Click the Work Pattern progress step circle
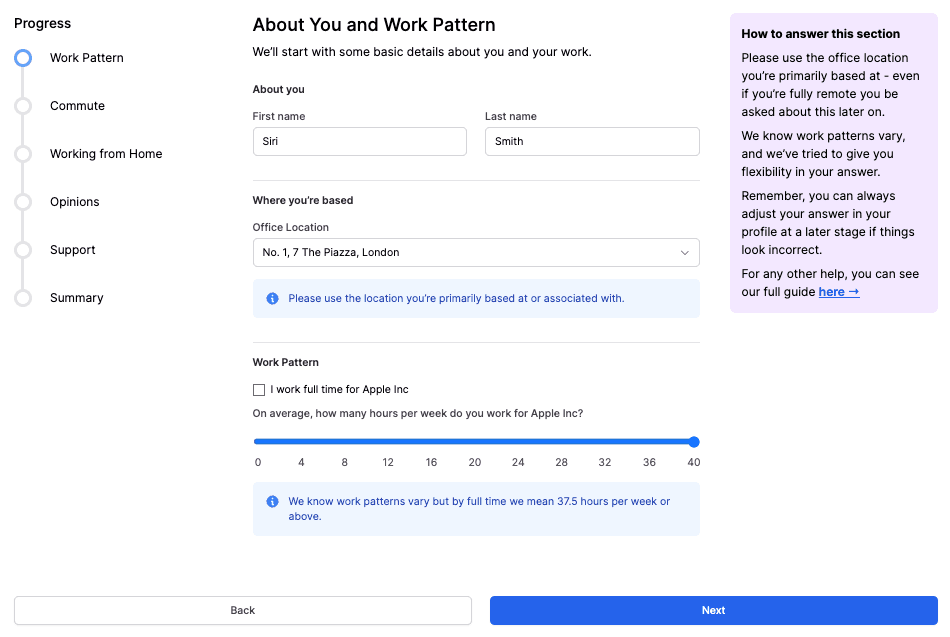The image size is (950, 637). pos(23,58)
